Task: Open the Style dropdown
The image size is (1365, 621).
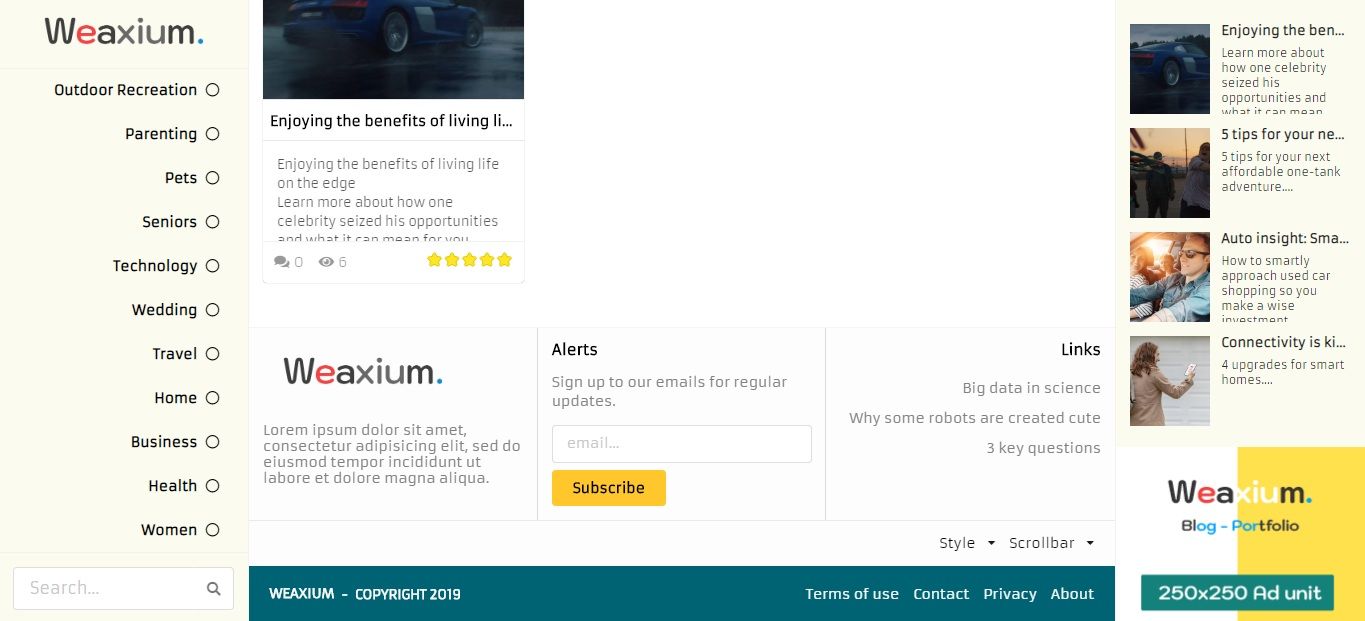Action: pyautogui.click(x=966, y=543)
